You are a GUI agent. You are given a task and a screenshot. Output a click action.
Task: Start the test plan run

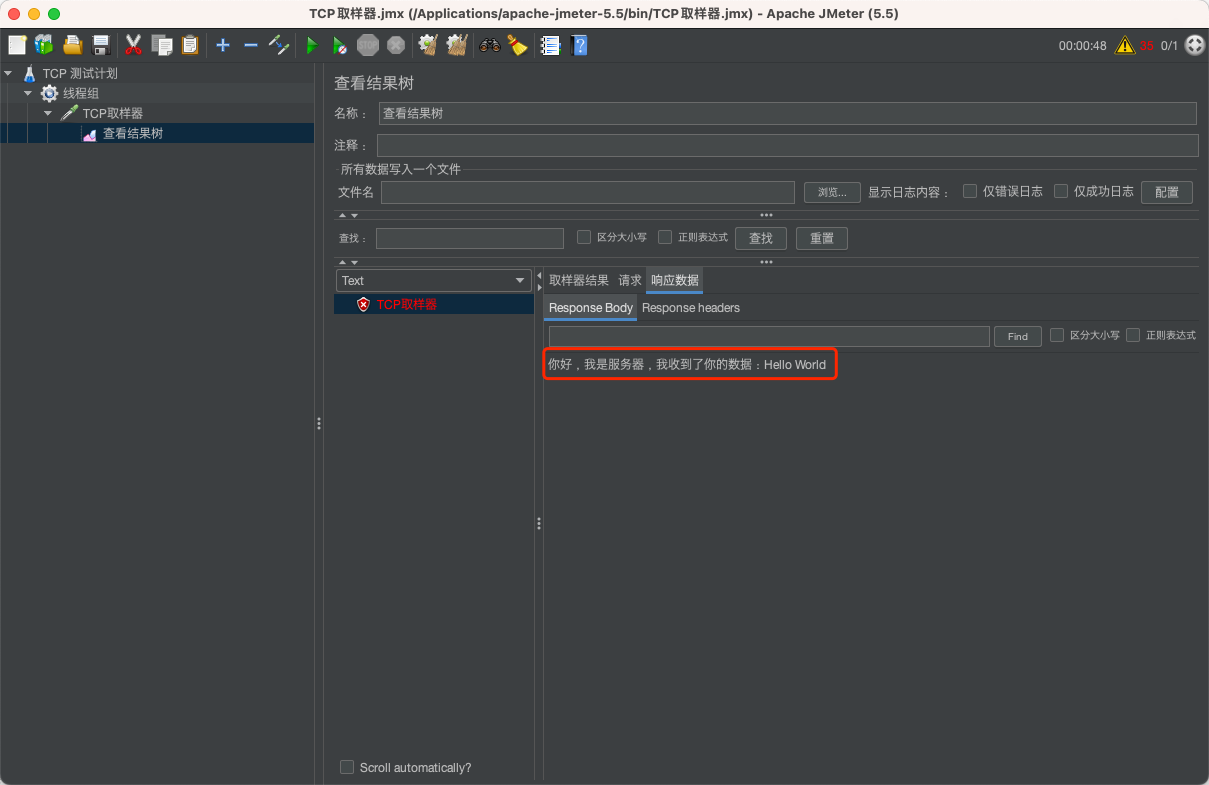(x=311, y=45)
